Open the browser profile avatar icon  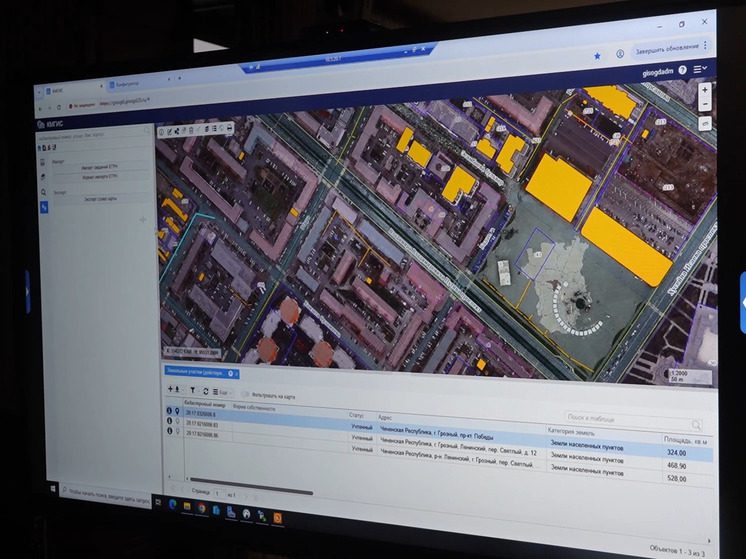coord(620,54)
